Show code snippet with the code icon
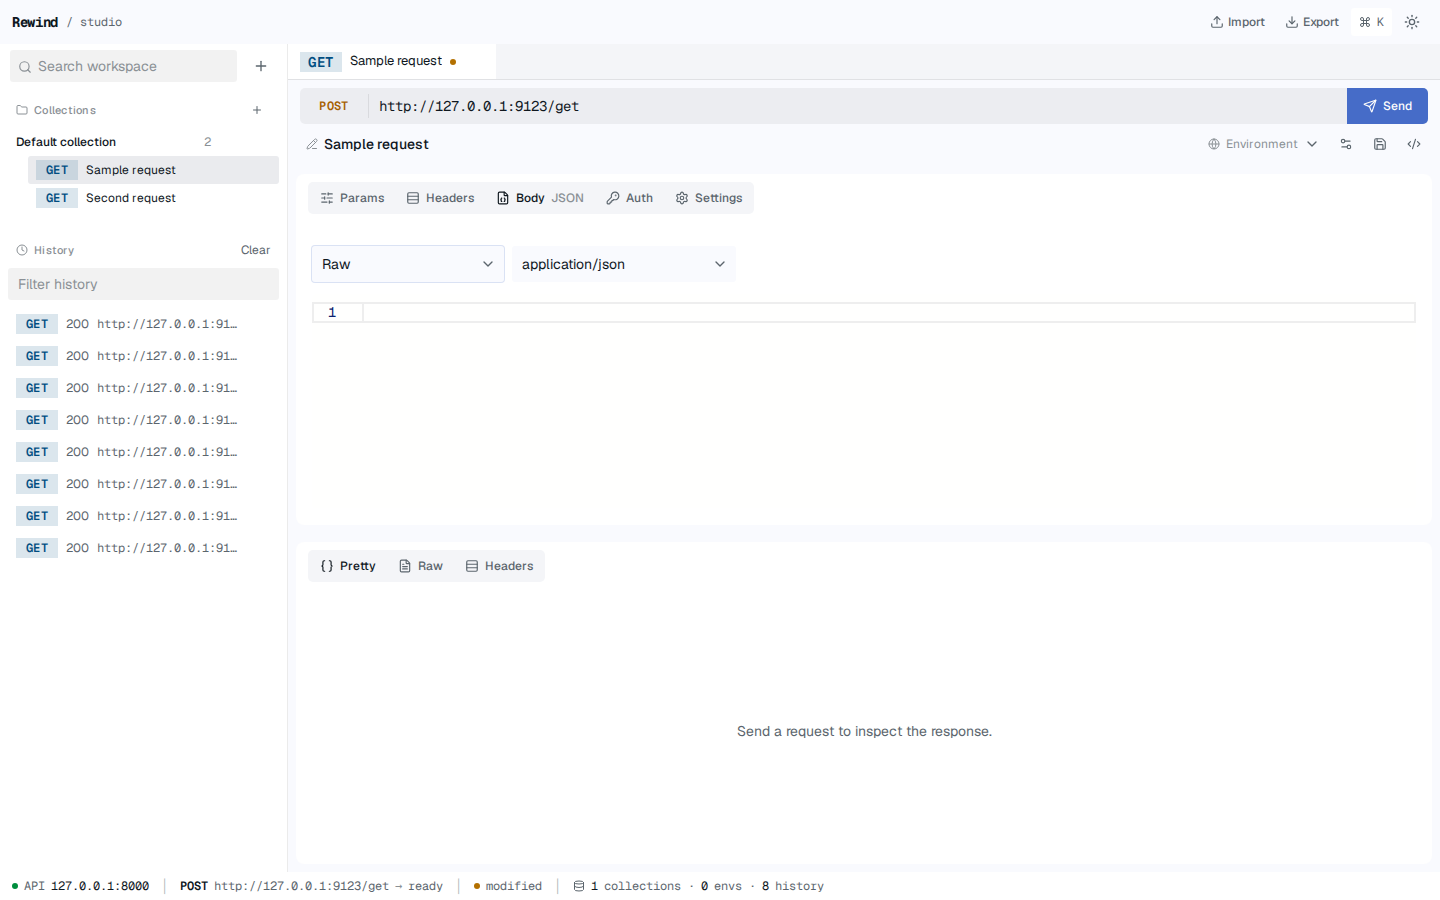Image resolution: width=1440 pixels, height=900 pixels. click(x=1414, y=144)
